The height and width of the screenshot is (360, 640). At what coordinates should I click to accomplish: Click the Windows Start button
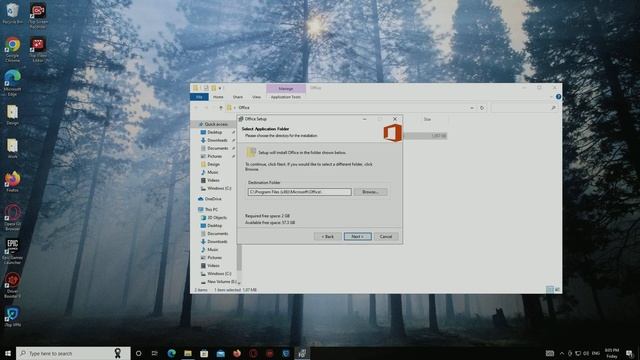click(8, 353)
